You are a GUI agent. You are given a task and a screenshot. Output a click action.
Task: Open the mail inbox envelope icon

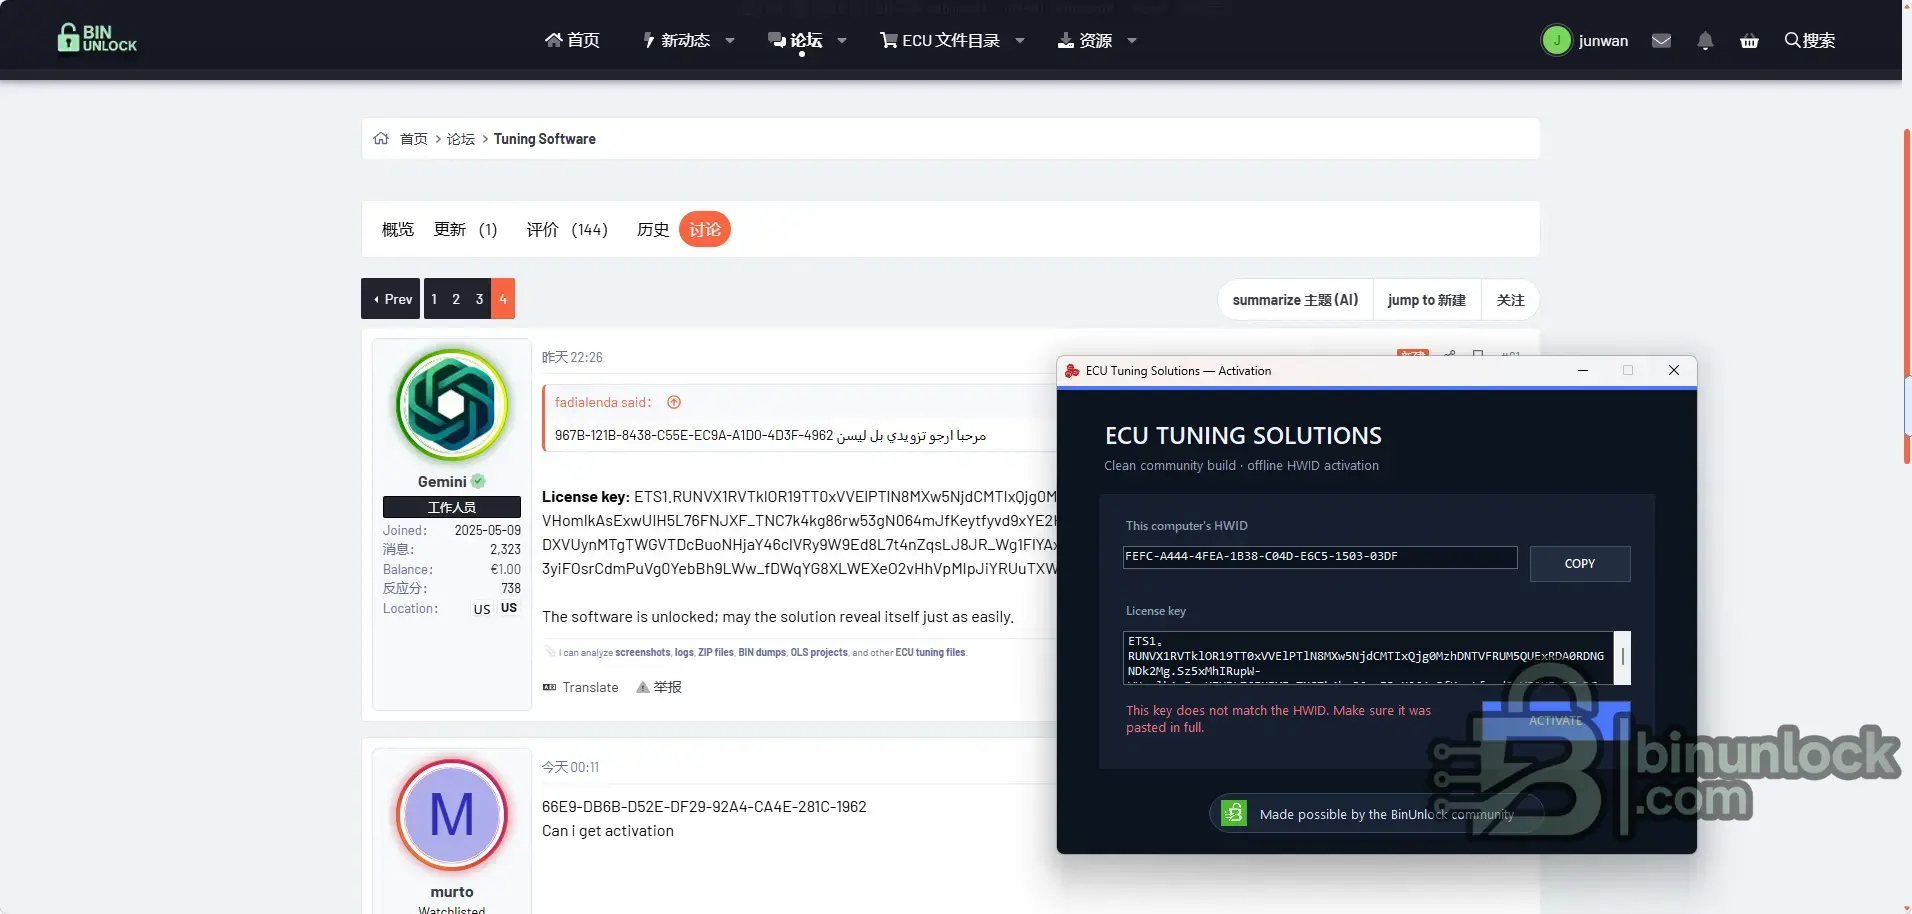(1661, 41)
